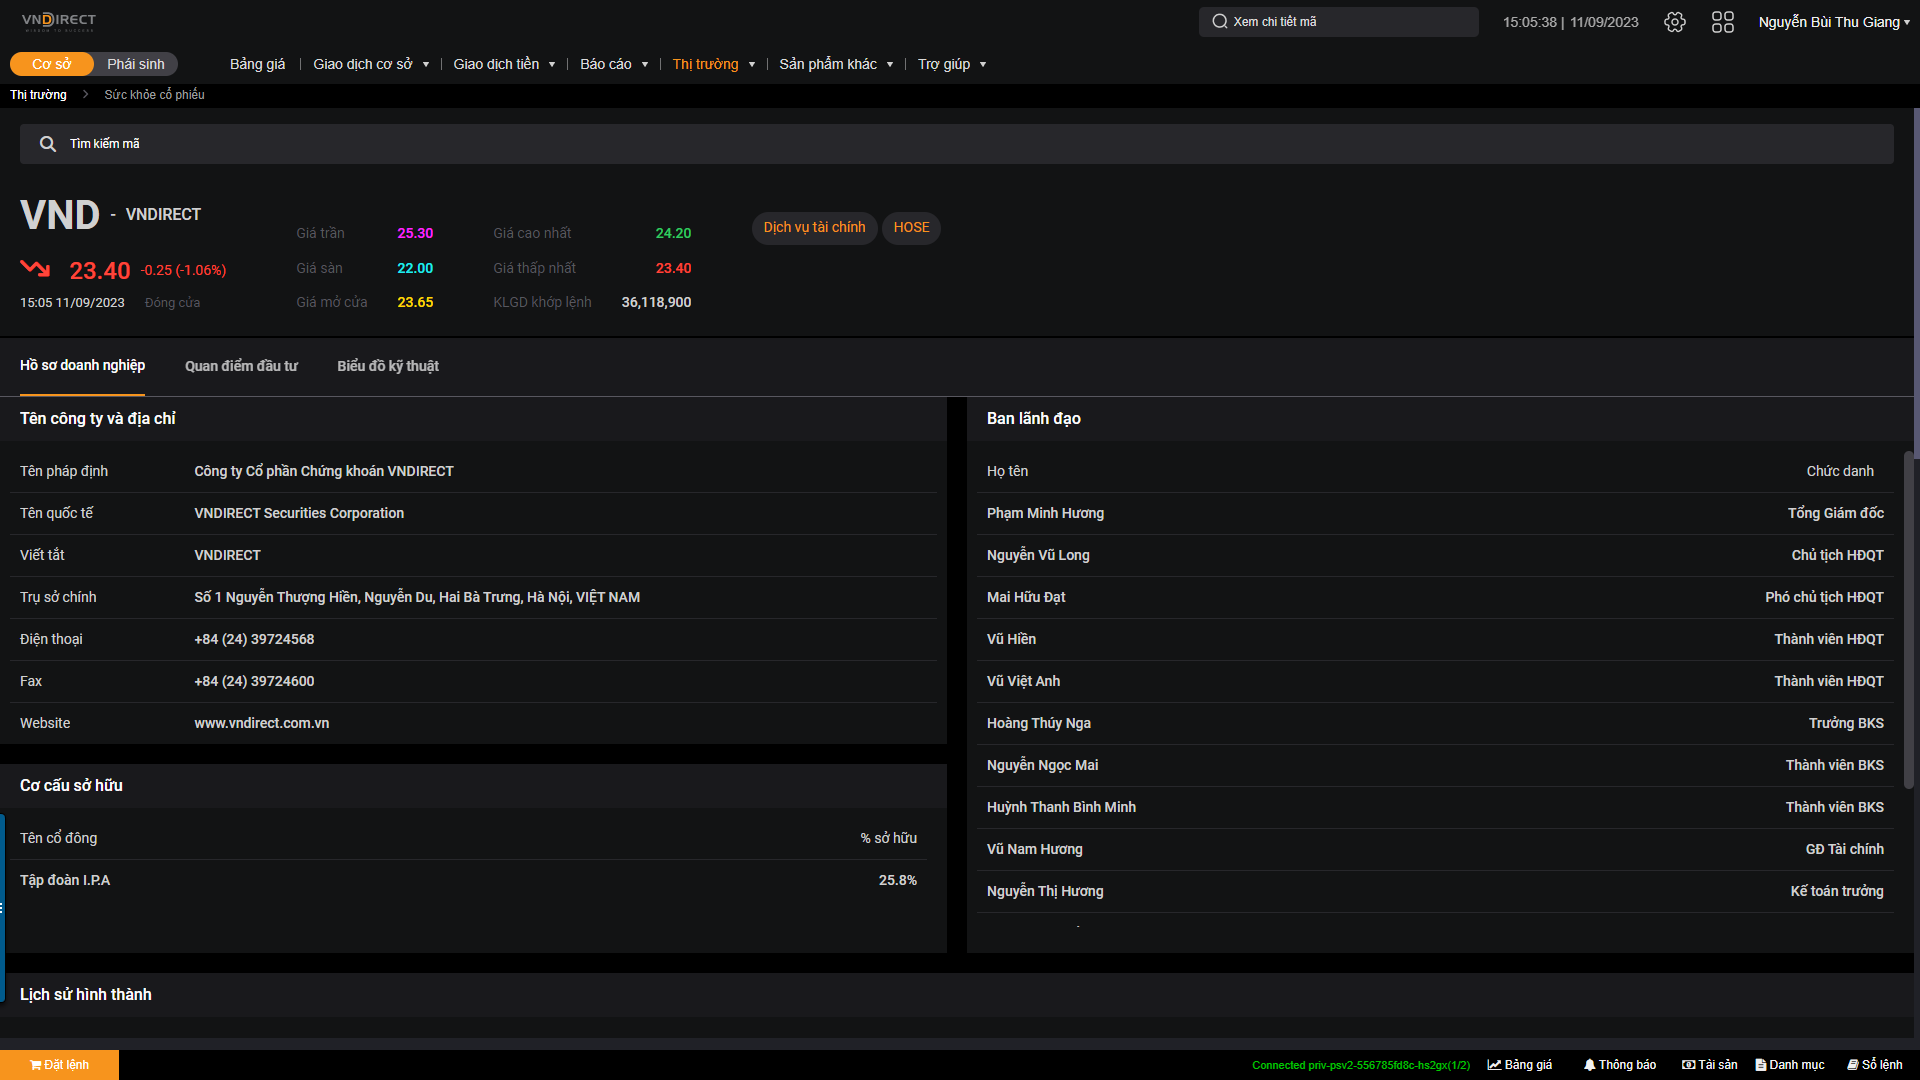This screenshot has width=1920, height=1080.
Task: Focus the 'Xem chi tiết mã' search field
Action: point(1338,22)
